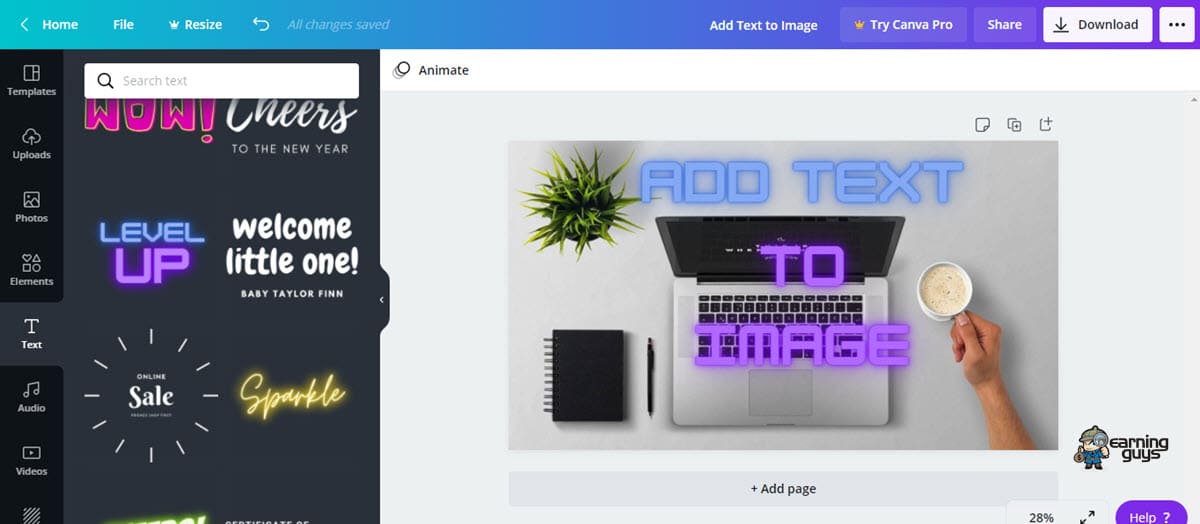Duplicate the current page
The image size is (1200, 524).
1014,125
